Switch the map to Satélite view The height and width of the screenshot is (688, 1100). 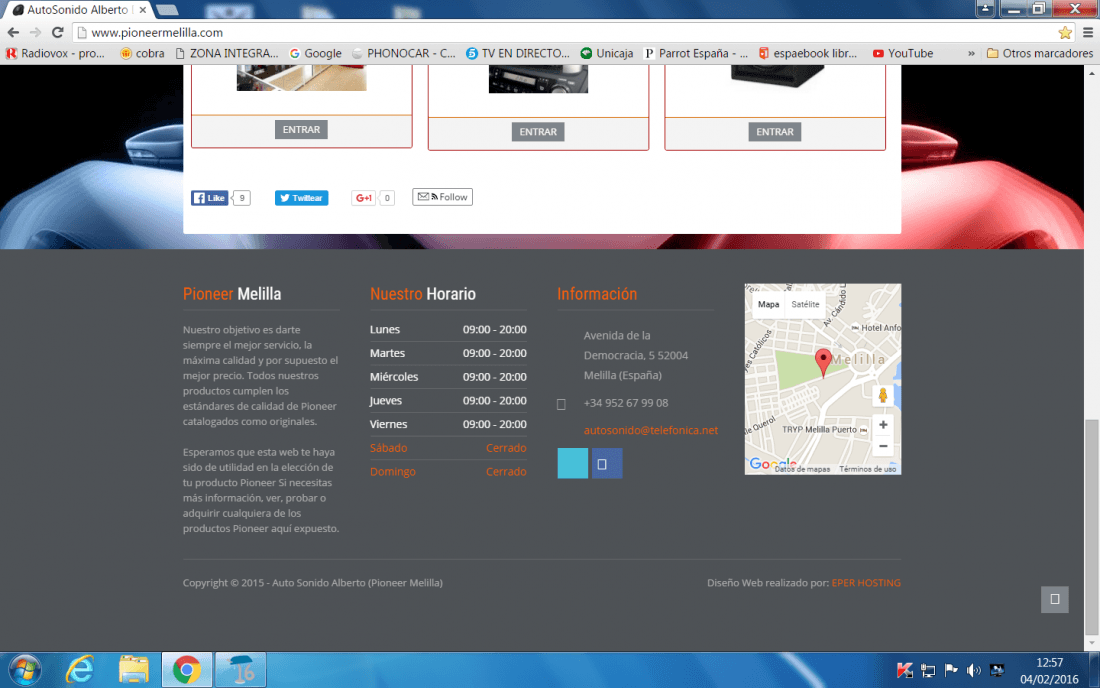805,304
